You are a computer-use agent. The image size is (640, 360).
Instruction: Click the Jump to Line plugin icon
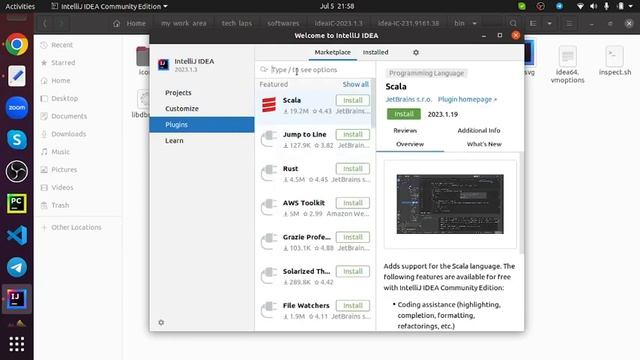269,139
